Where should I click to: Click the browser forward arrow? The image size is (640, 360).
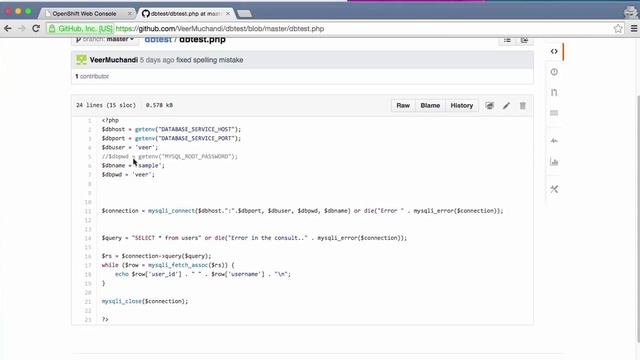[22, 29]
